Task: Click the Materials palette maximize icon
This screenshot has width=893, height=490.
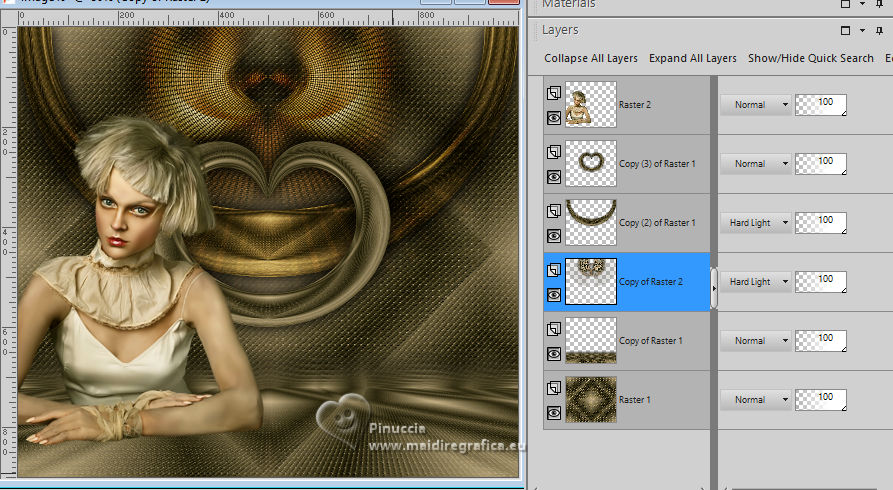Action: 845,3
